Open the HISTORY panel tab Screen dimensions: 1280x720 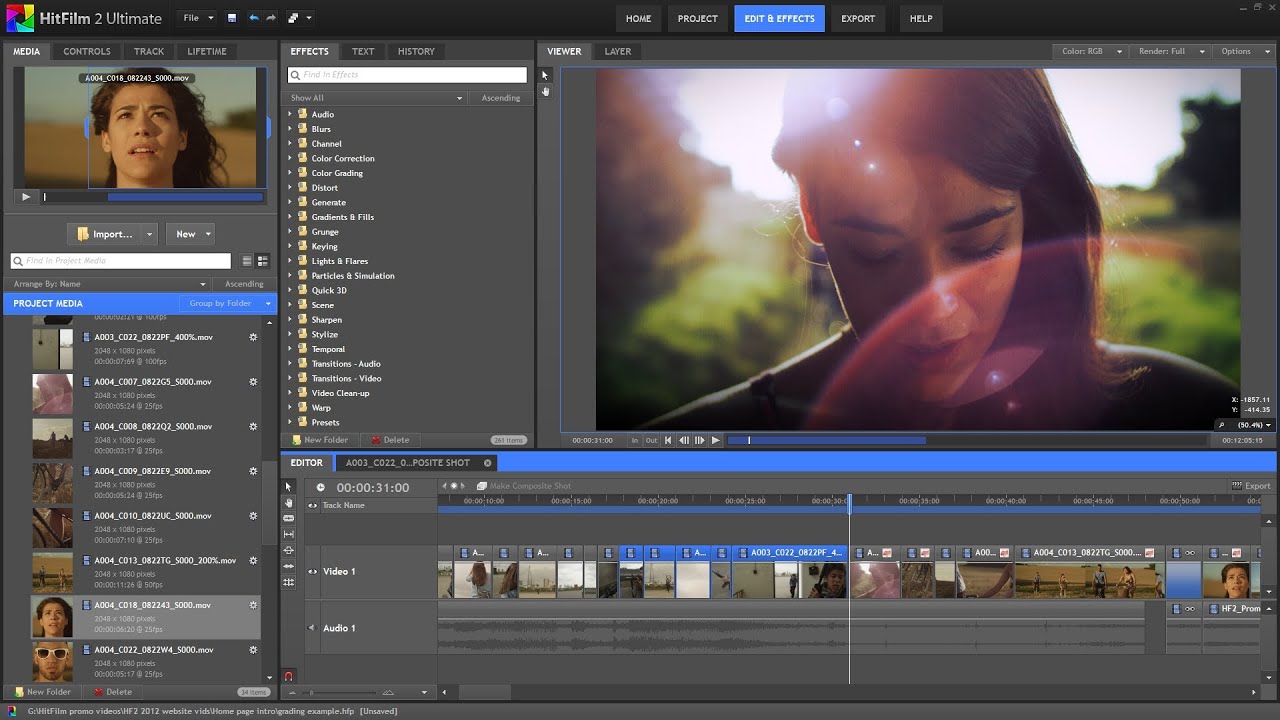tap(416, 51)
